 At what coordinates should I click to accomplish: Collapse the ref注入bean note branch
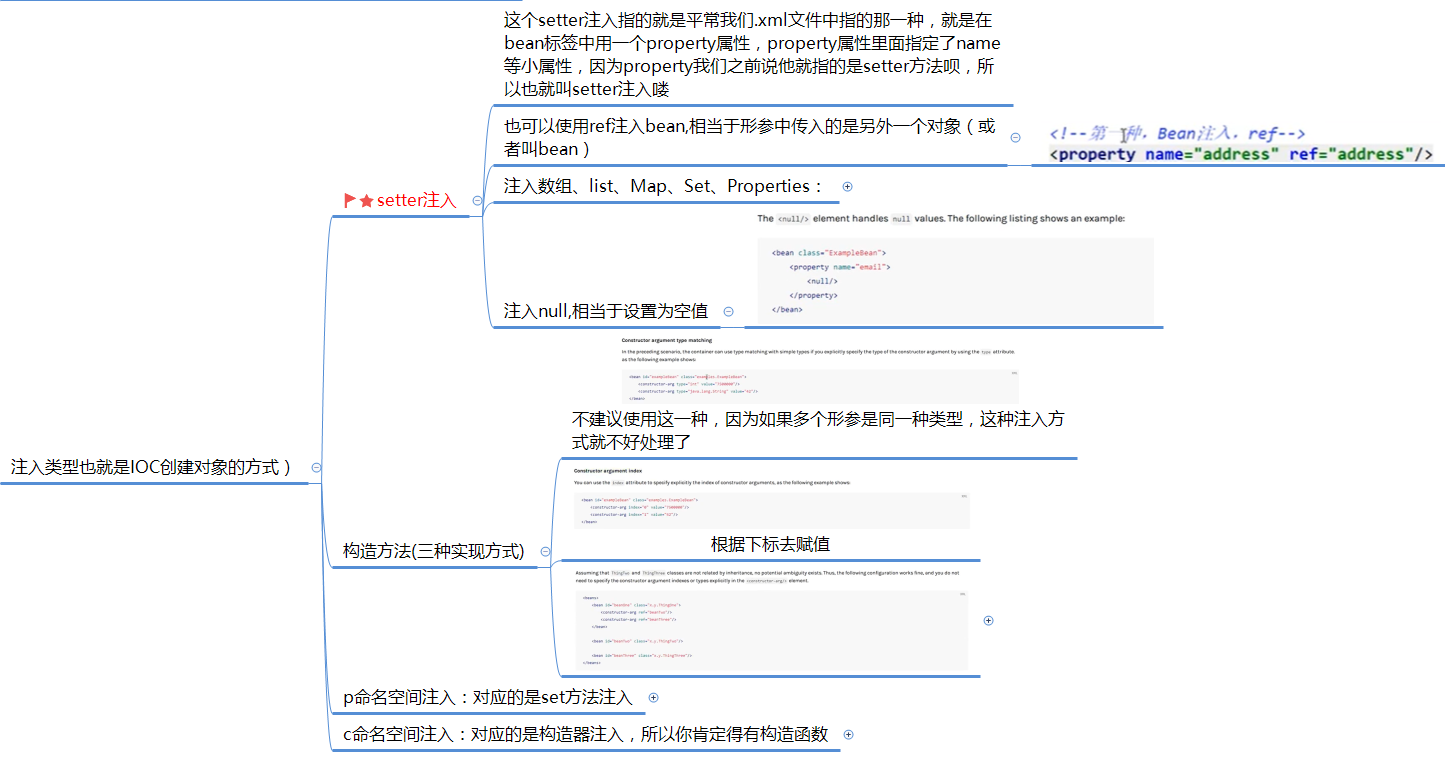(x=1015, y=136)
